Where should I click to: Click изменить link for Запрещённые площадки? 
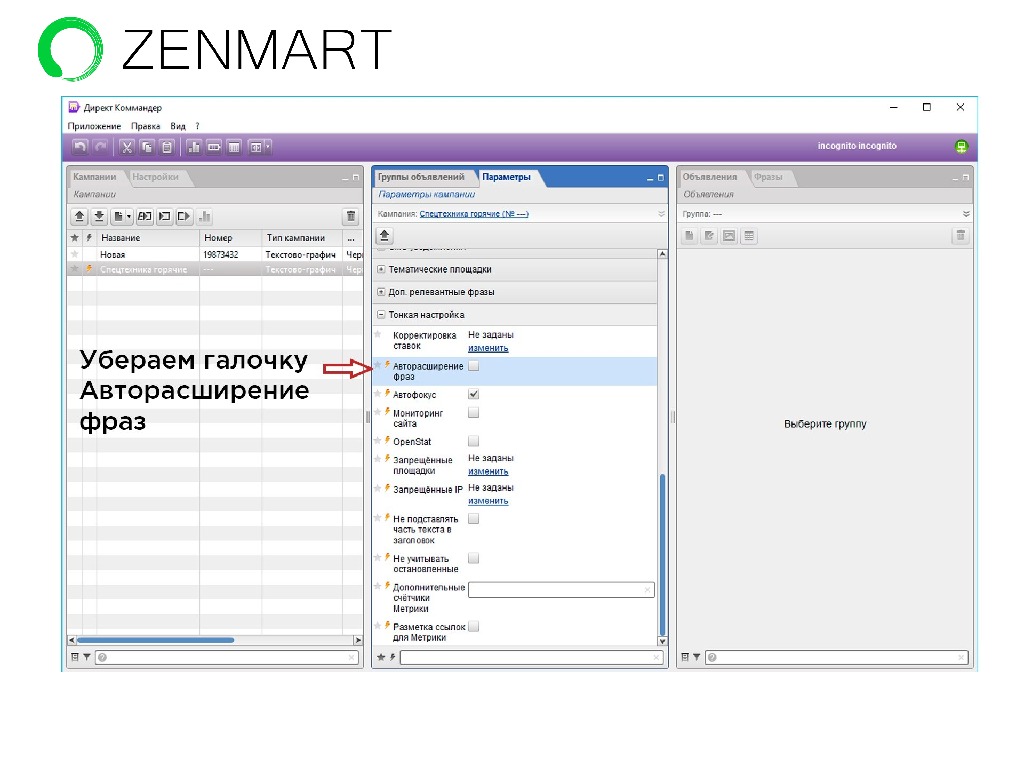click(488, 472)
